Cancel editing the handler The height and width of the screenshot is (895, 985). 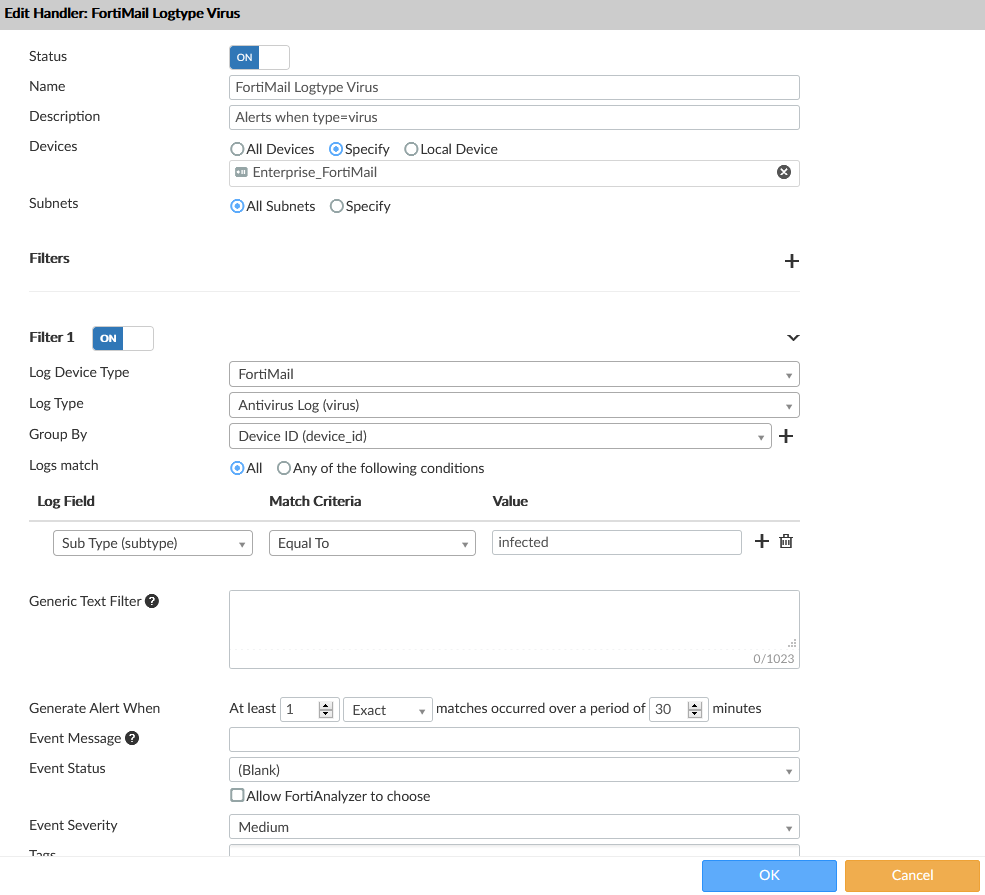911,875
